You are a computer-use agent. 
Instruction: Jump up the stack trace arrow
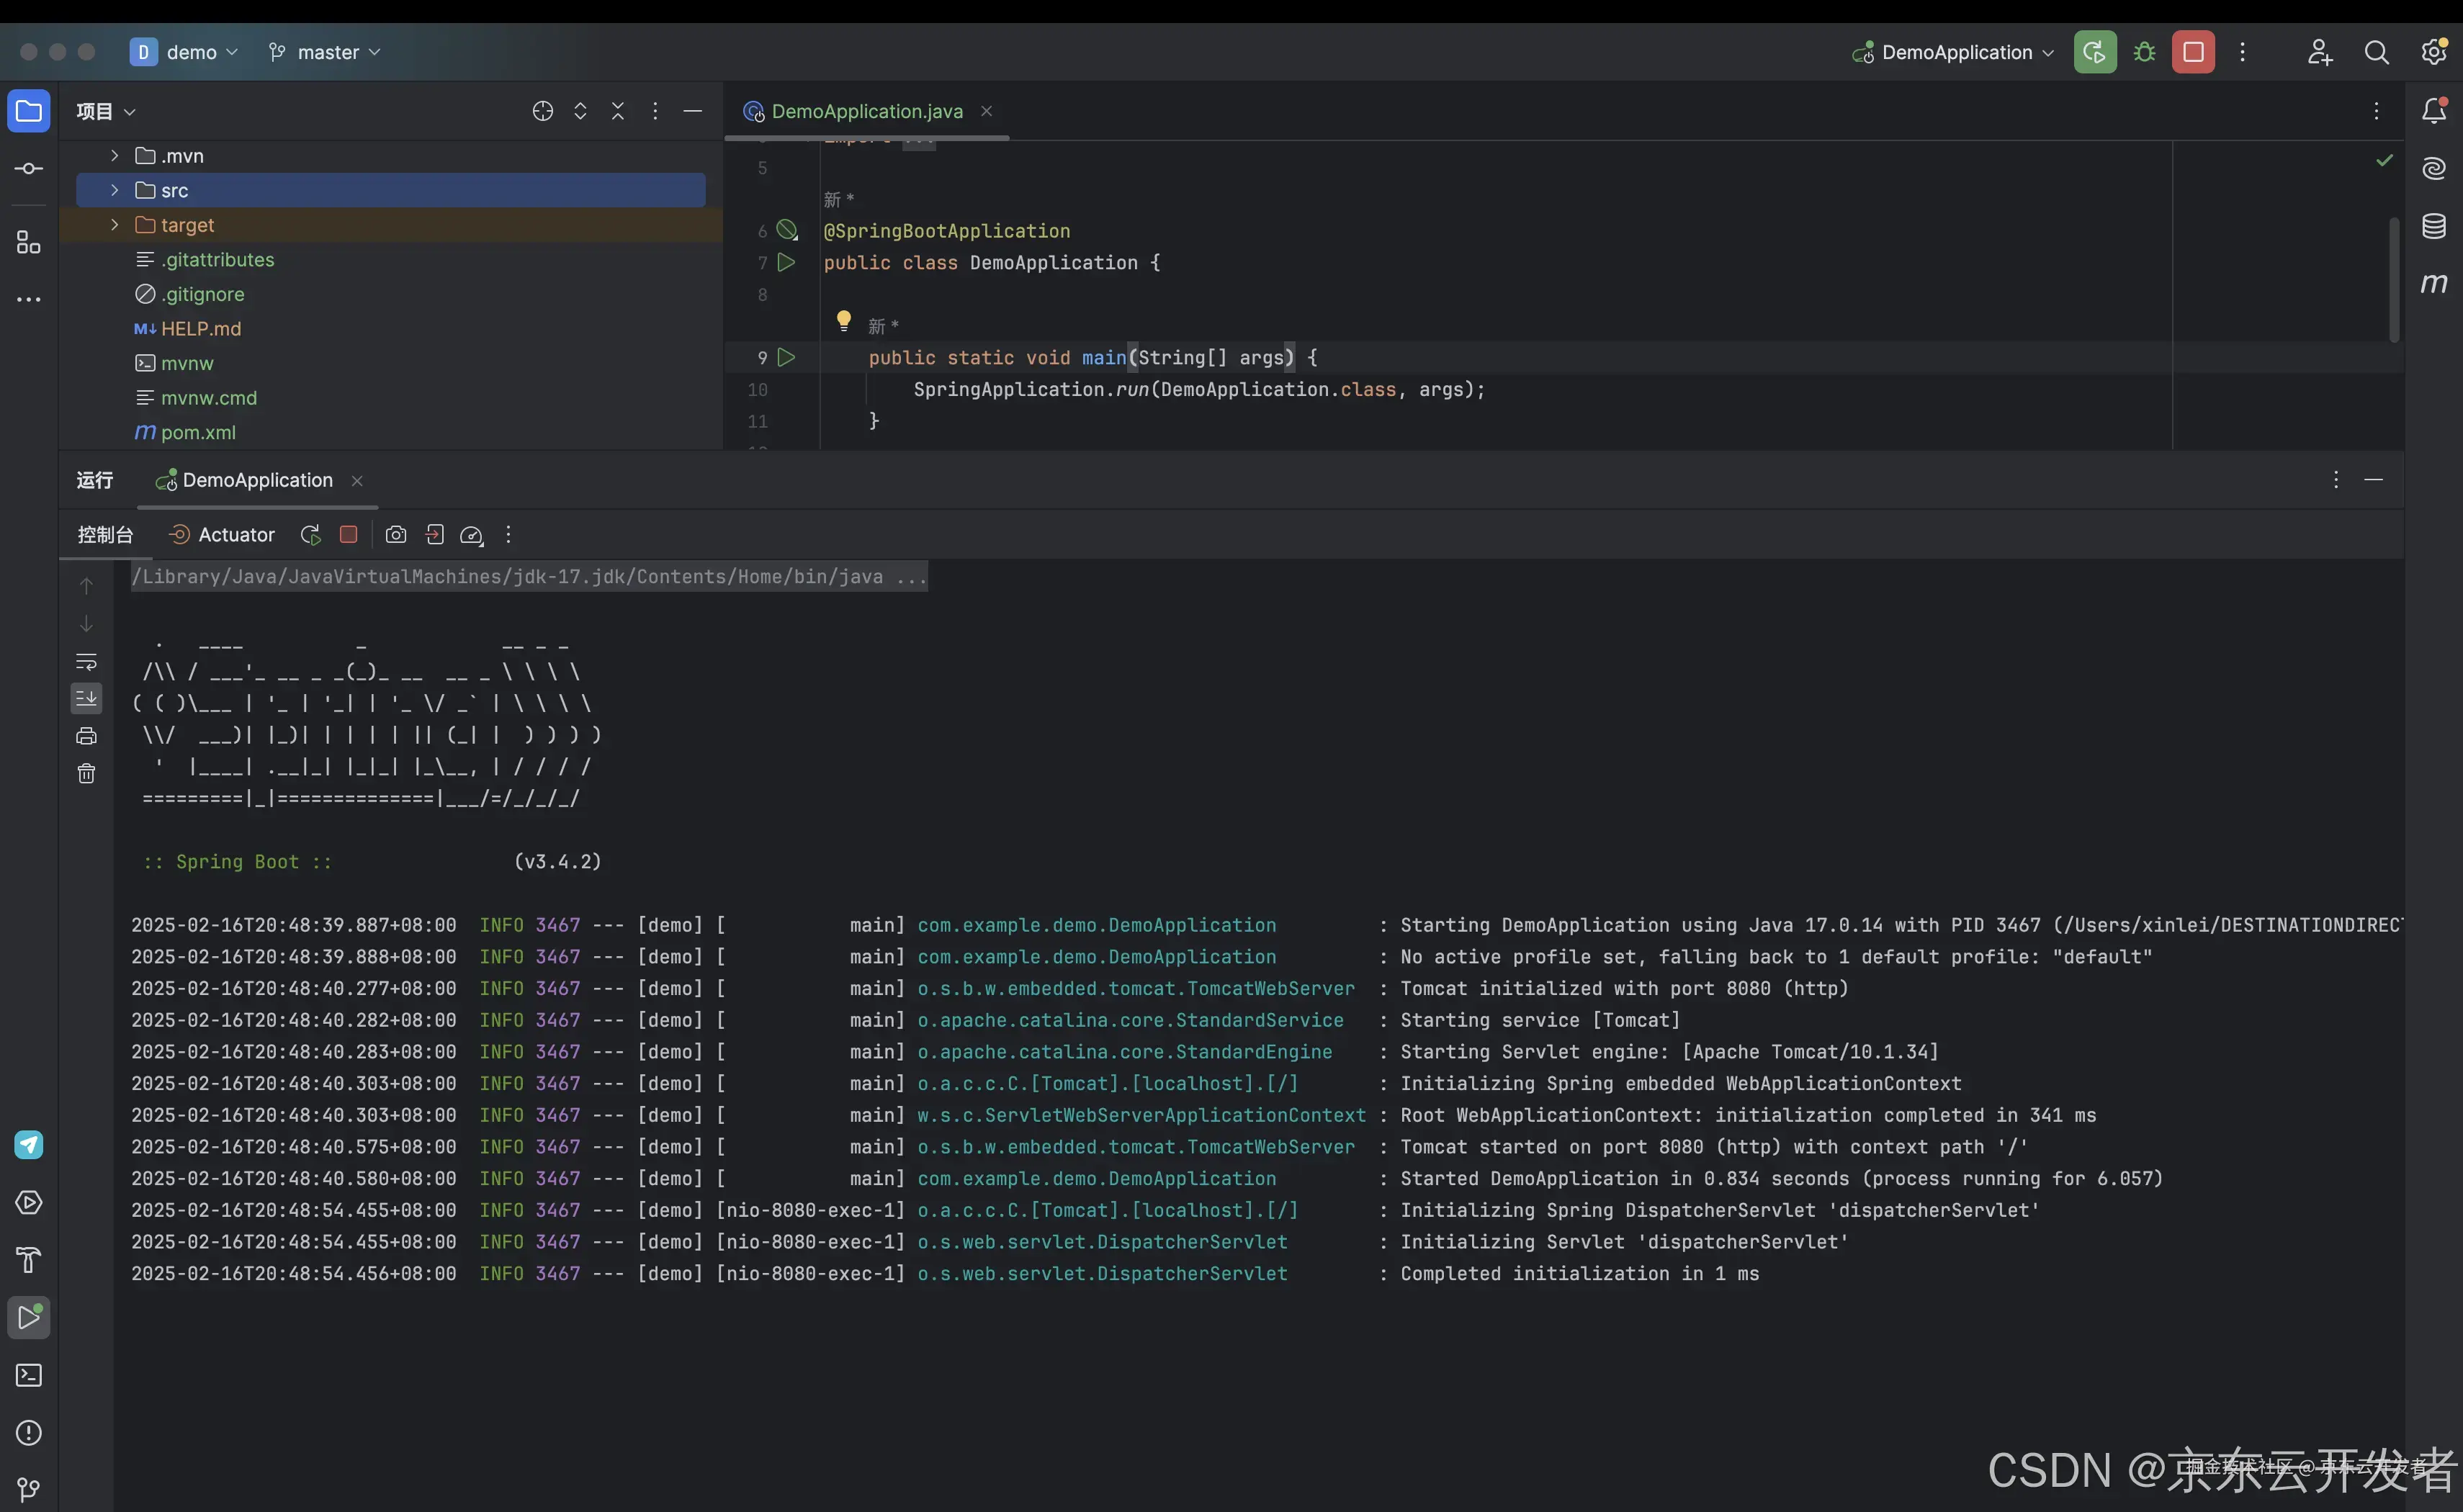click(x=87, y=586)
